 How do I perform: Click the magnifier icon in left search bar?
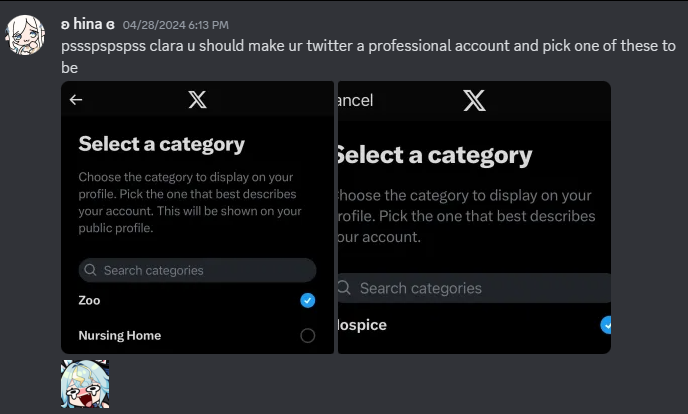pyautogui.click(x=90, y=270)
